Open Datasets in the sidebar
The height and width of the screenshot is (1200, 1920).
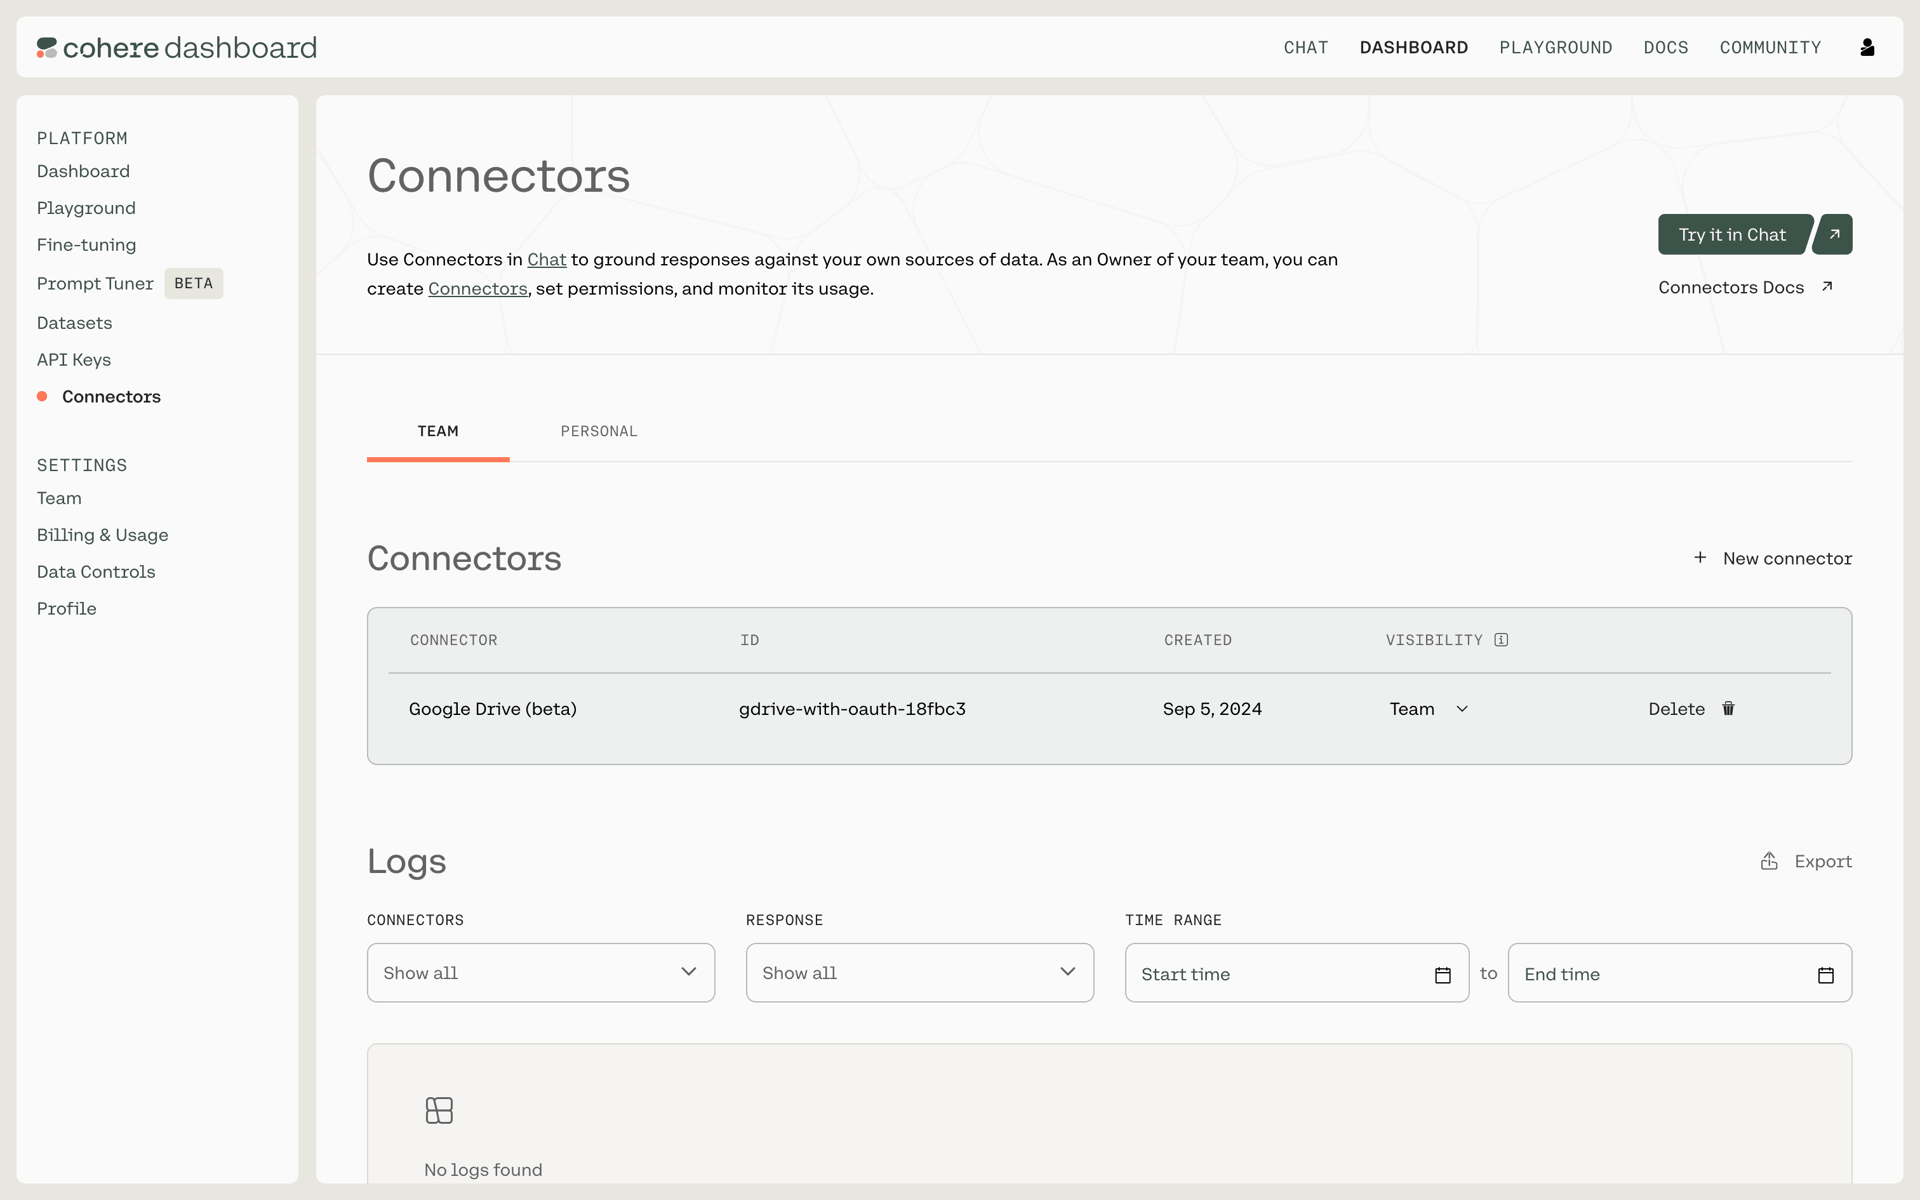point(74,323)
